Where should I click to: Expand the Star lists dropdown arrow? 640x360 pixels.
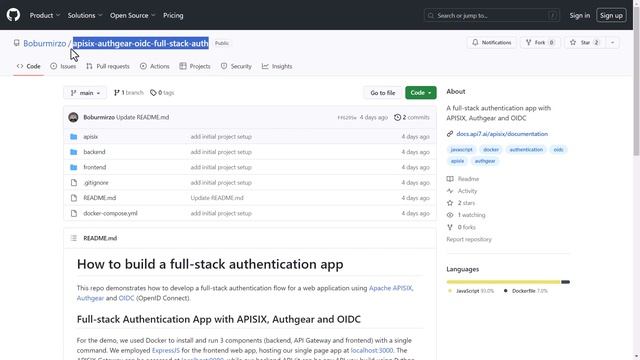coord(612,42)
